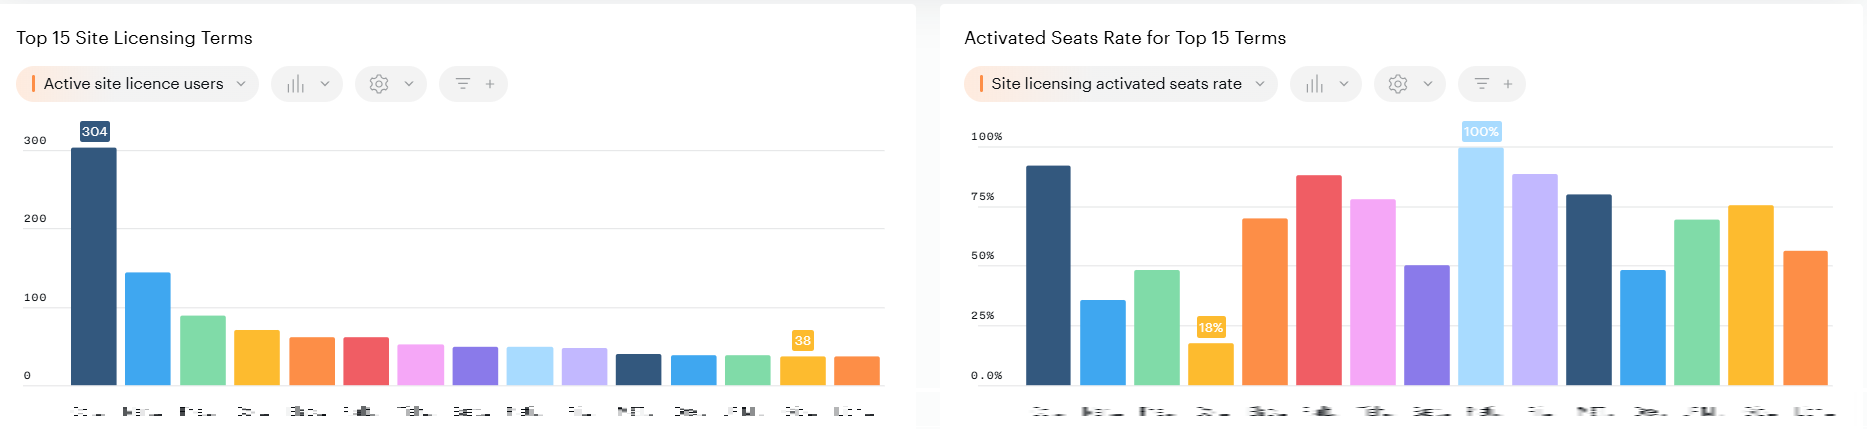The height and width of the screenshot is (429, 1867).
Task: Expand chevron beside gear in Activated Seats panel
Action: point(1428,84)
